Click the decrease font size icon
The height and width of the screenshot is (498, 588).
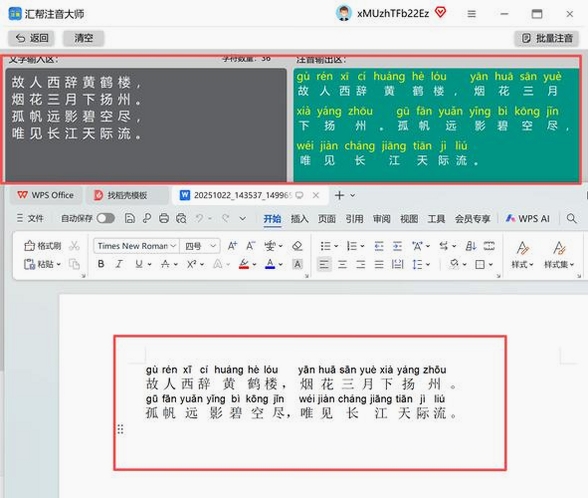[250, 246]
